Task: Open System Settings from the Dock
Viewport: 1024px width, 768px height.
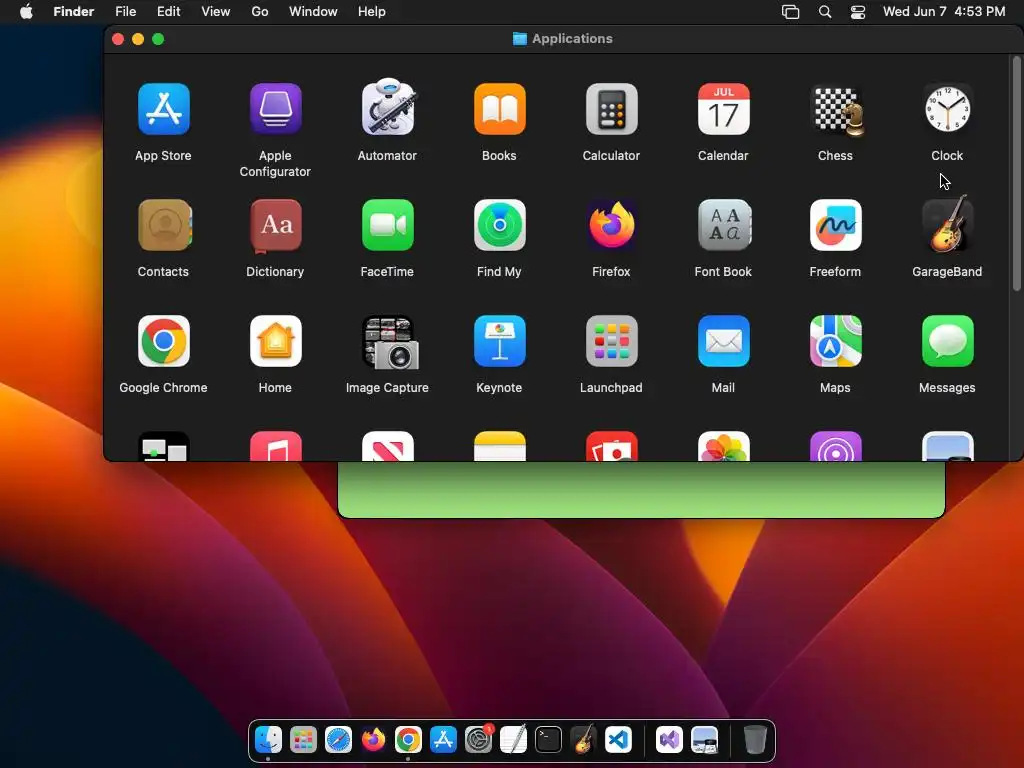Action: (x=479, y=739)
